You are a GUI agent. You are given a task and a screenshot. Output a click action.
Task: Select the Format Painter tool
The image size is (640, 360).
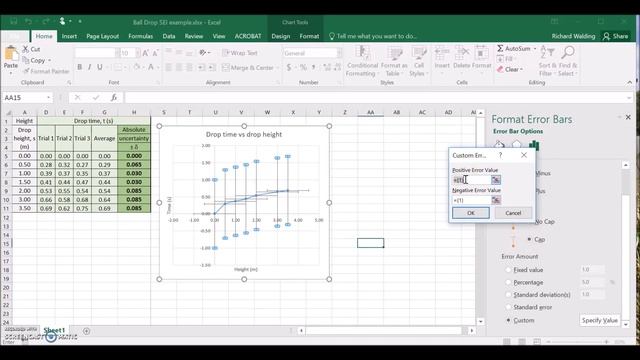(46, 71)
